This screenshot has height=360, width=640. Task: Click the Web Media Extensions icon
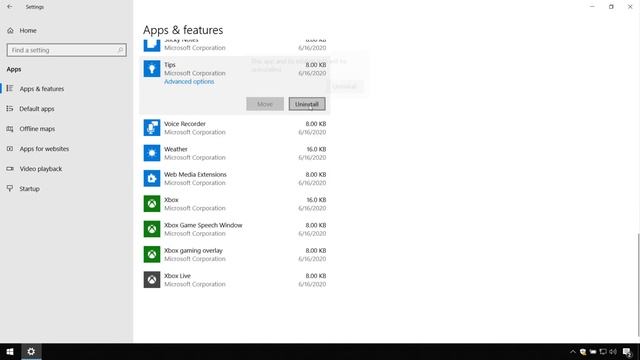click(152, 178)
